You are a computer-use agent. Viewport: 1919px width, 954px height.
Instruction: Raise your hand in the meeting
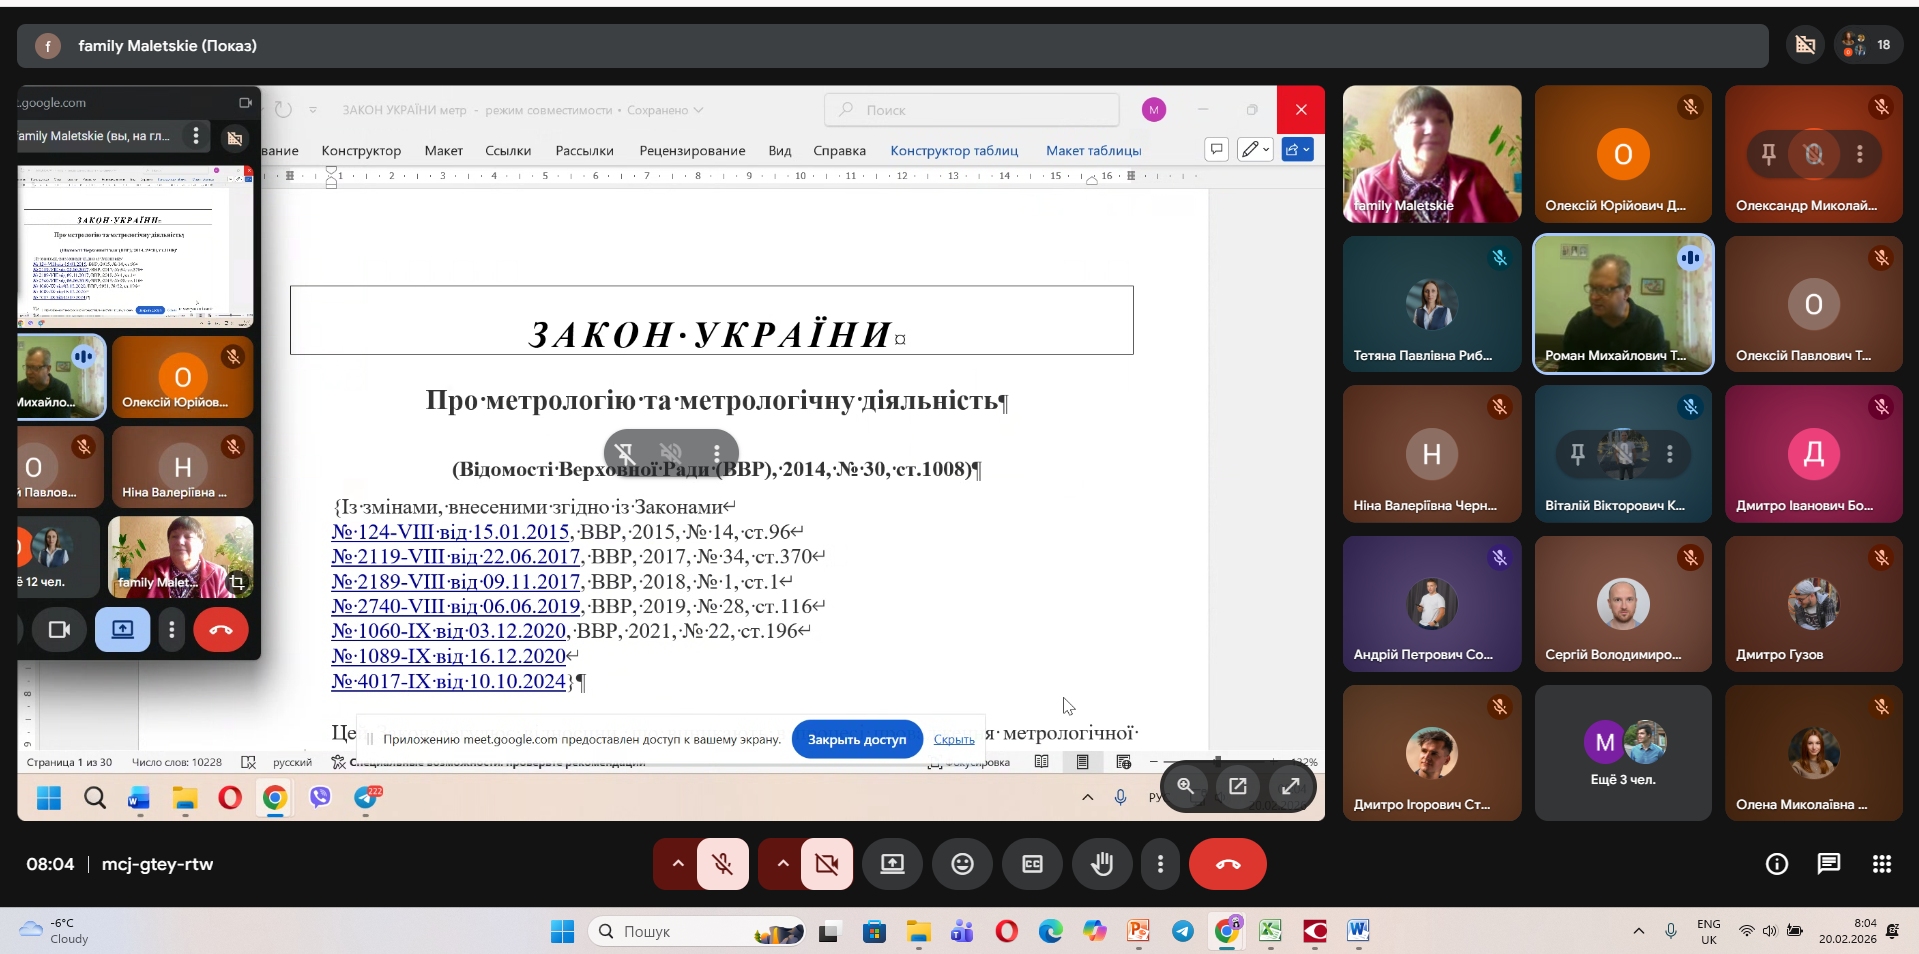pos(1102,864)
